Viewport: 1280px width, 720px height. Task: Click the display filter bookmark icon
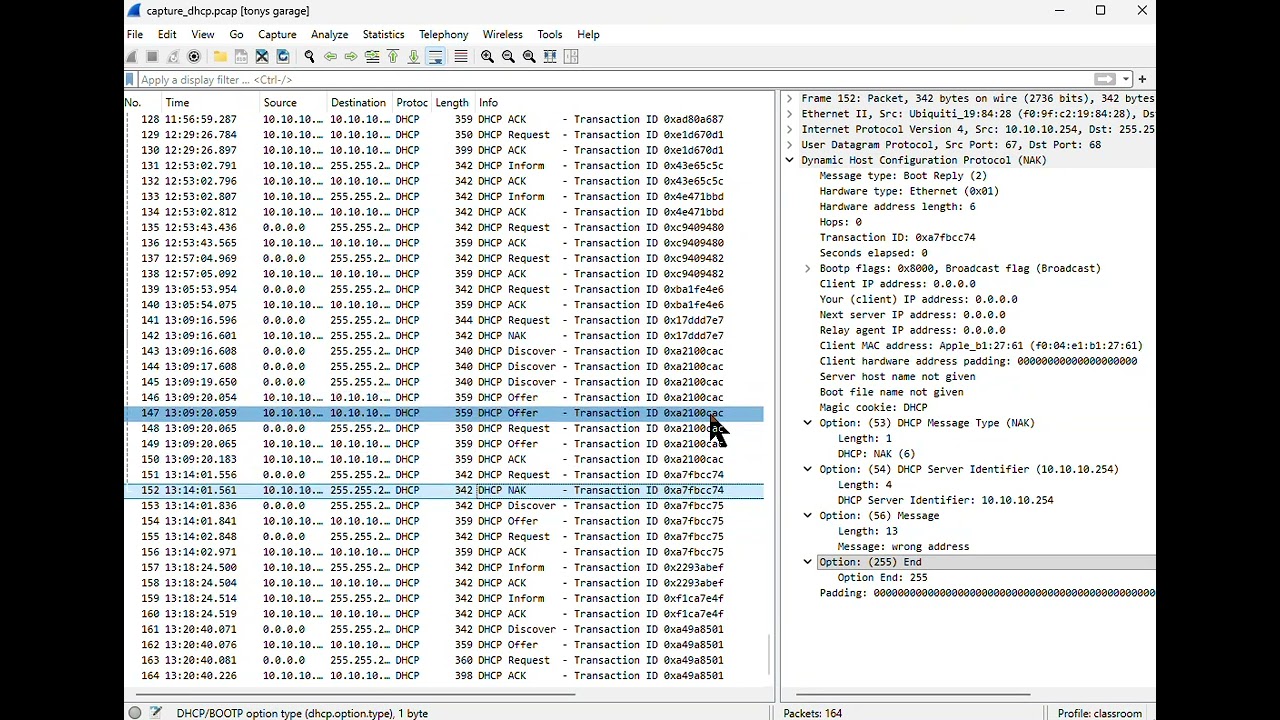coord(130,79)
